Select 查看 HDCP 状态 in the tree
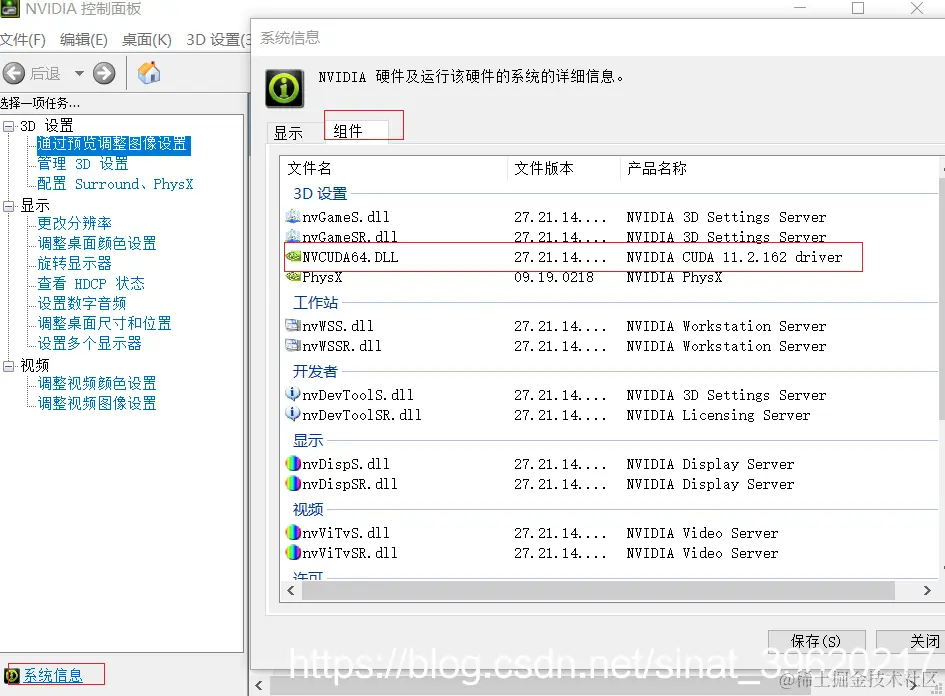 [91, 283]
